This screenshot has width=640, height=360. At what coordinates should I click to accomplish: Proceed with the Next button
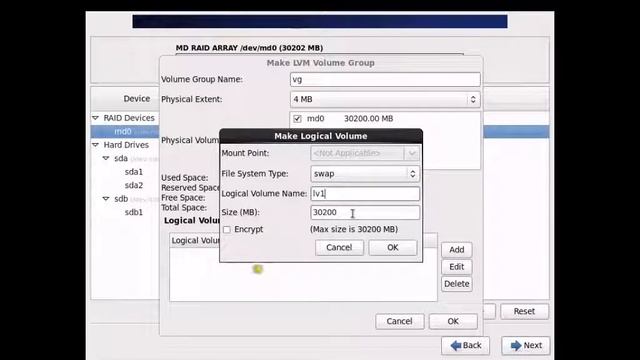tap(526, 346)
